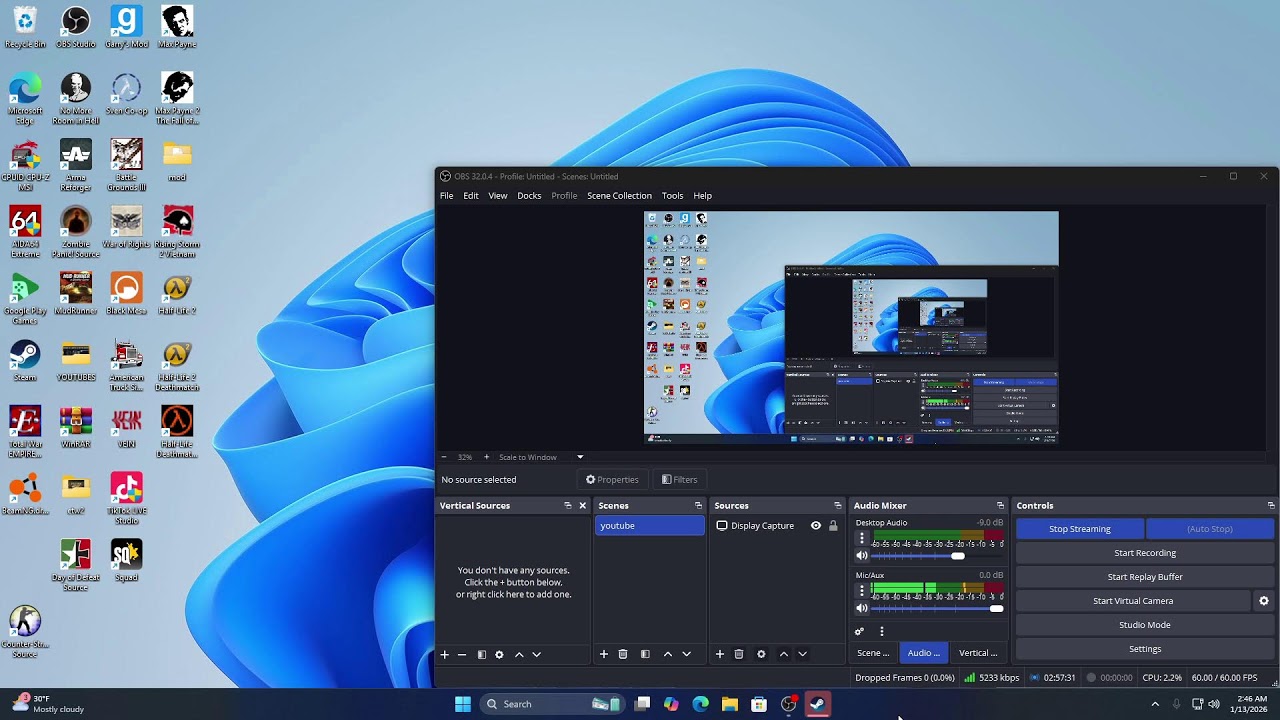The height and width of the screenshot is (720, 1280).
Task: Show hidden system tray icons chevron
Action: point(1155,704)
